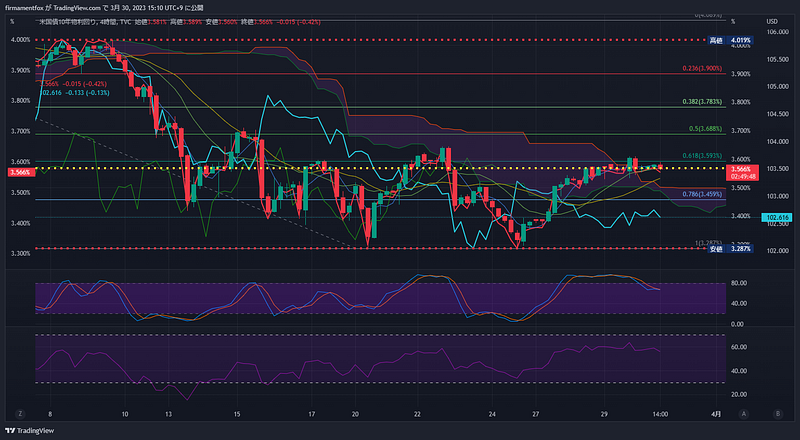800x440 pixels.
Task: Click the TradingView logo at bottom left
Action: click(x=30, y=431)
